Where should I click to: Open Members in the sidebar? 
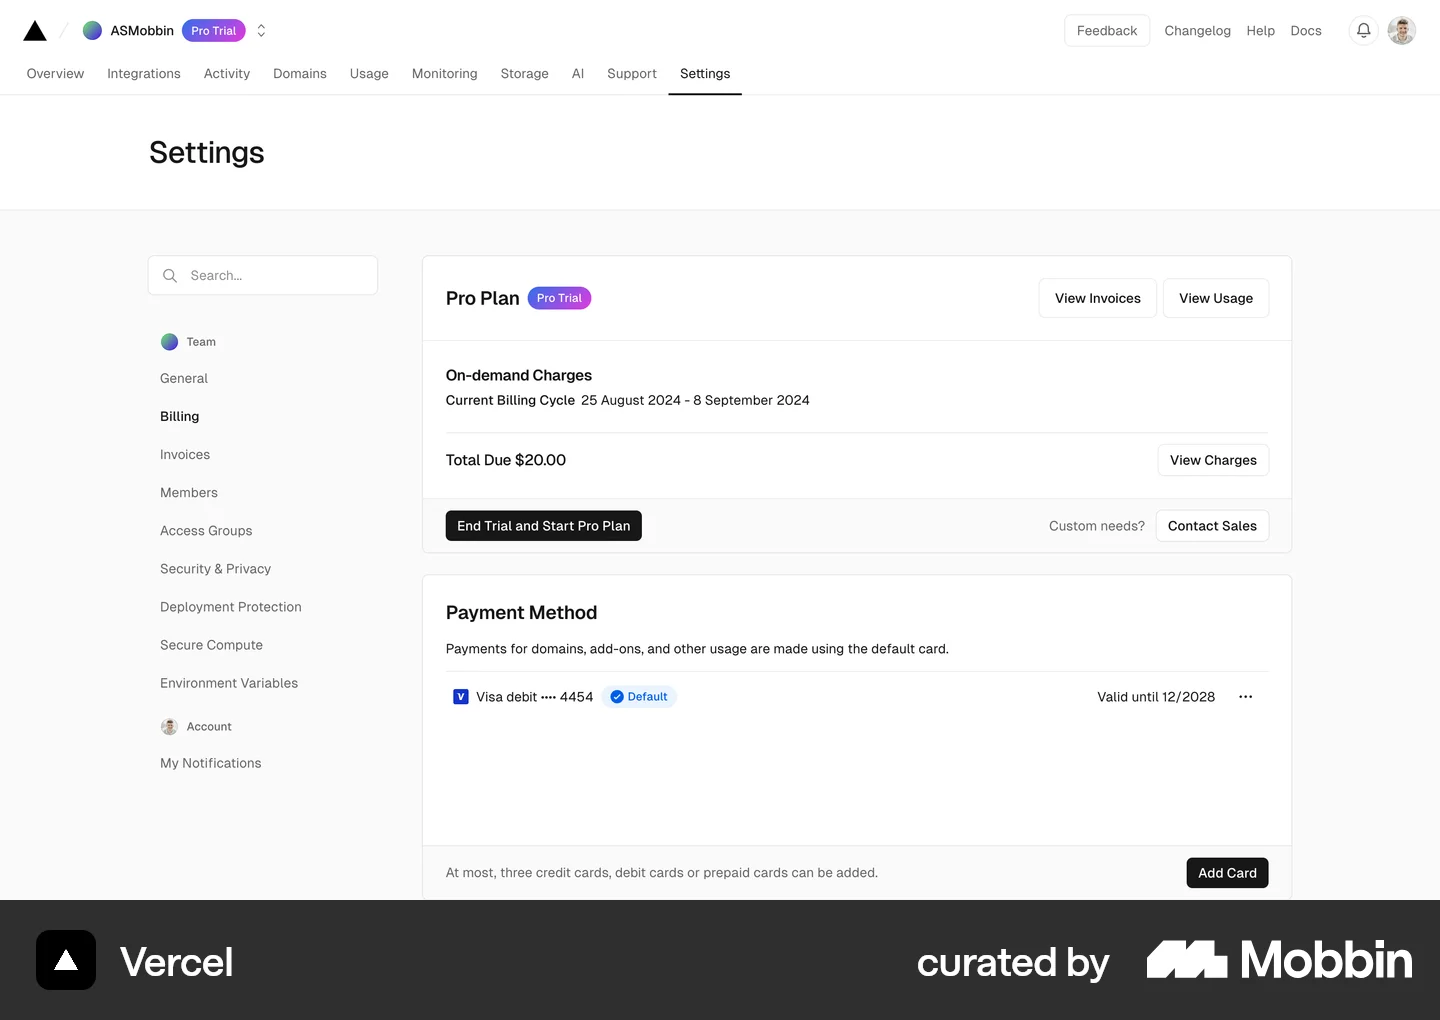click(x=189, y=493)
